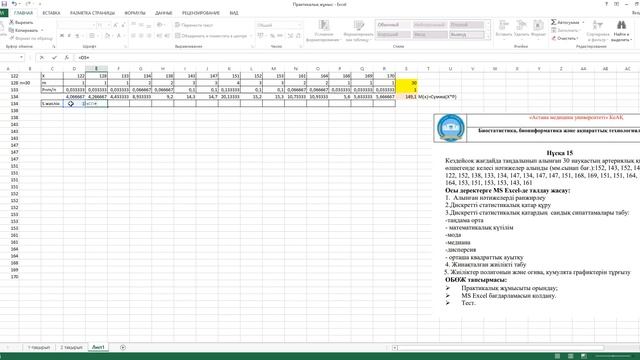The width and height of the screenshot is (640, 360).
Task: Open the Общий number format dropdown
Action: [x=300, y=25]
